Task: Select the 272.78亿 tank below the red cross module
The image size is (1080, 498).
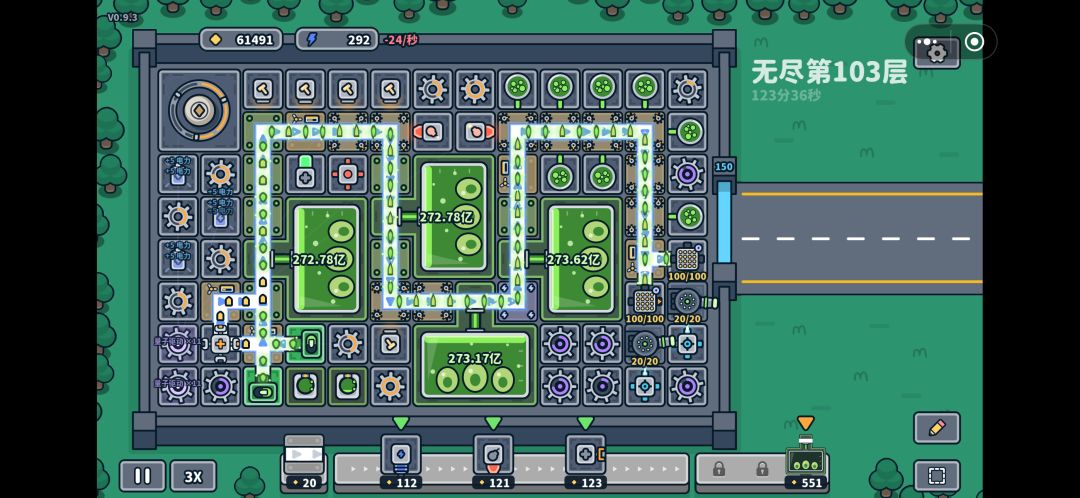Action: (x=327, y=259)
